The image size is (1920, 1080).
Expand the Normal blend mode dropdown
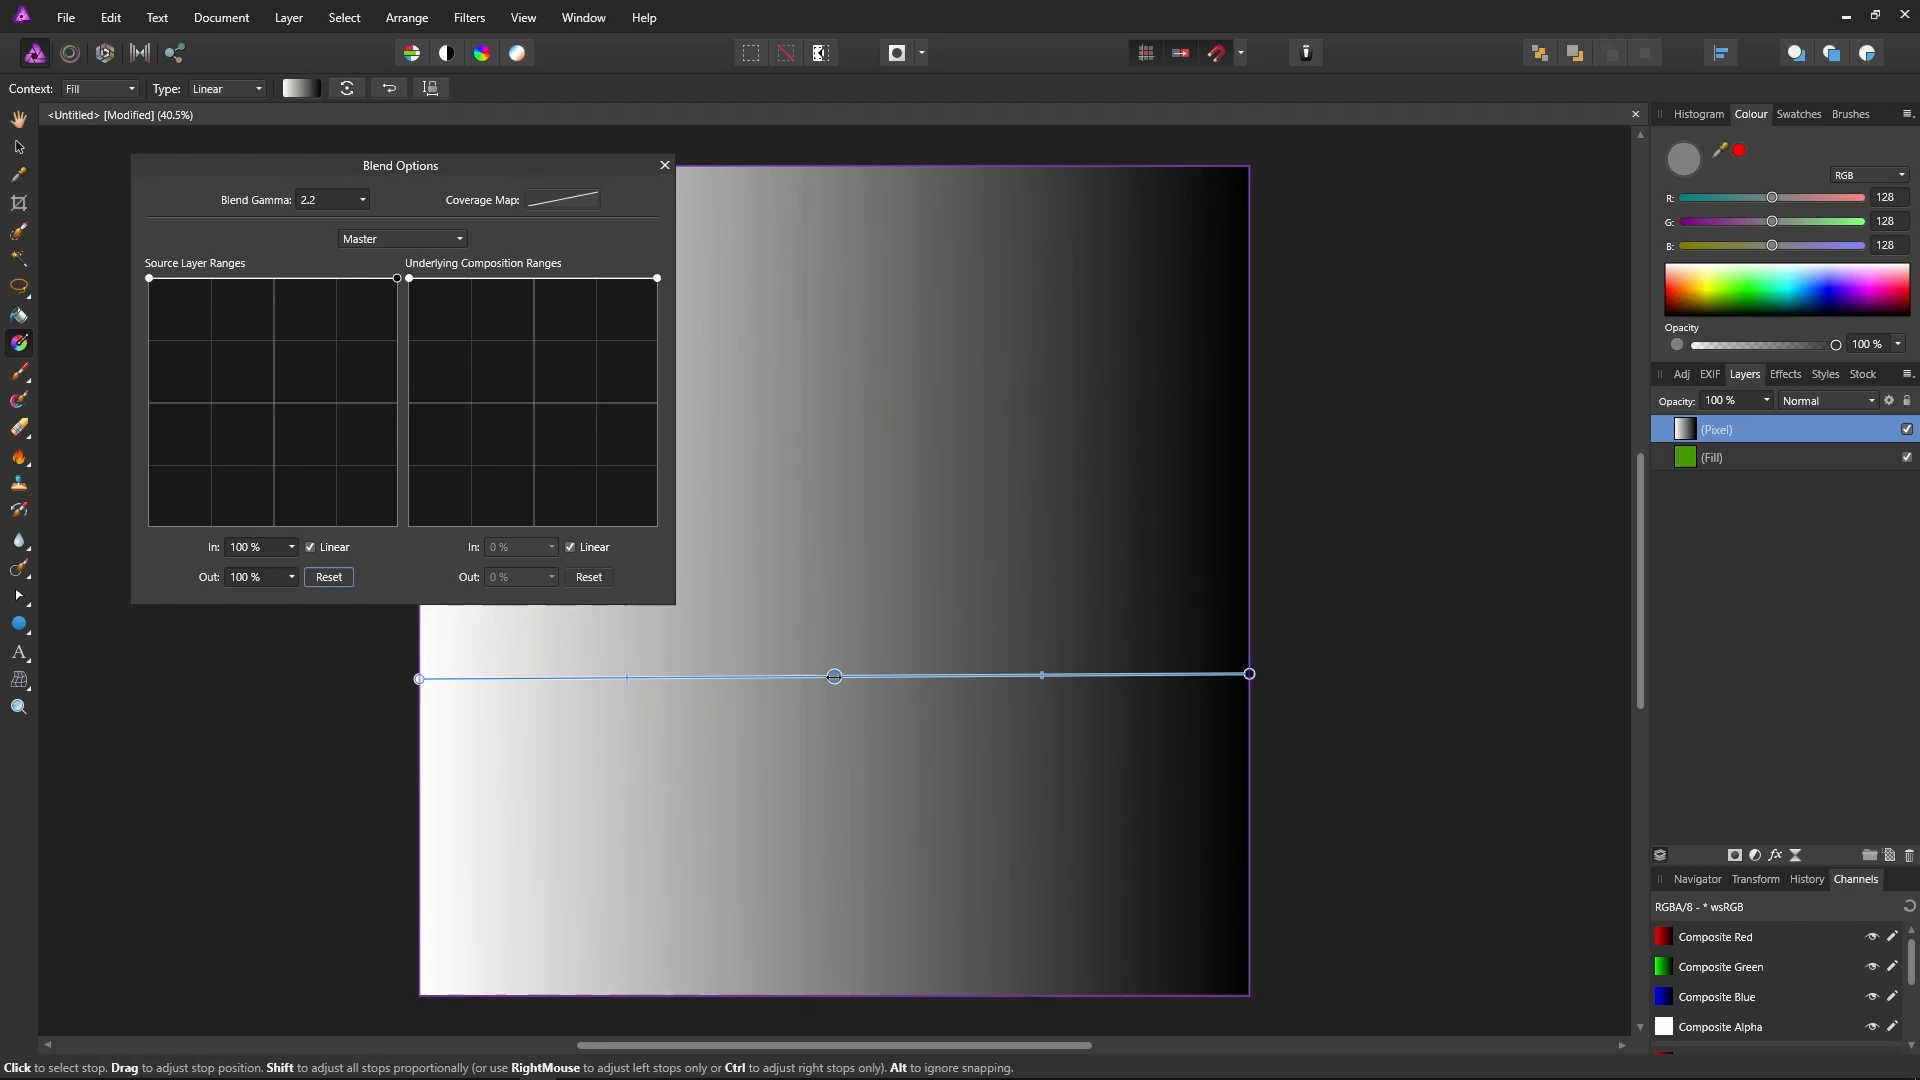click(x=1828, y=401)
